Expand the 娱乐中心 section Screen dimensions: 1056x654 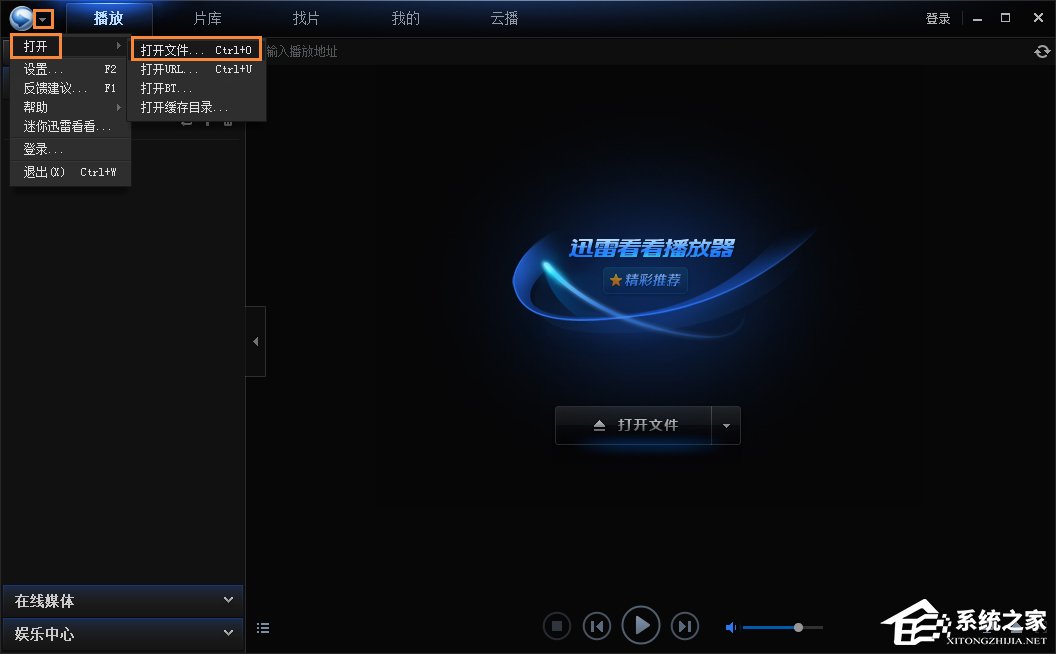229,633
